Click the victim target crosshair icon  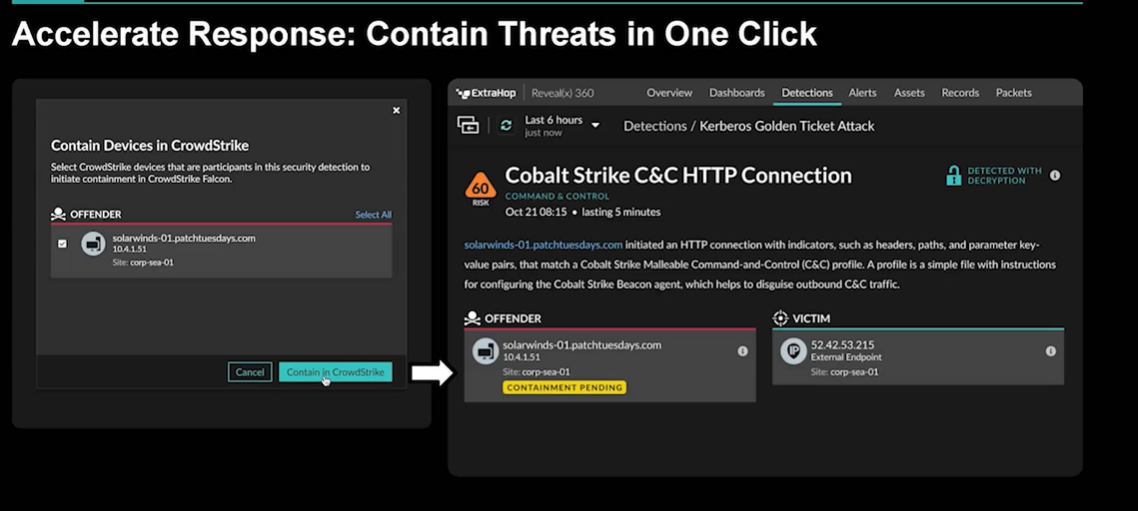780,318
